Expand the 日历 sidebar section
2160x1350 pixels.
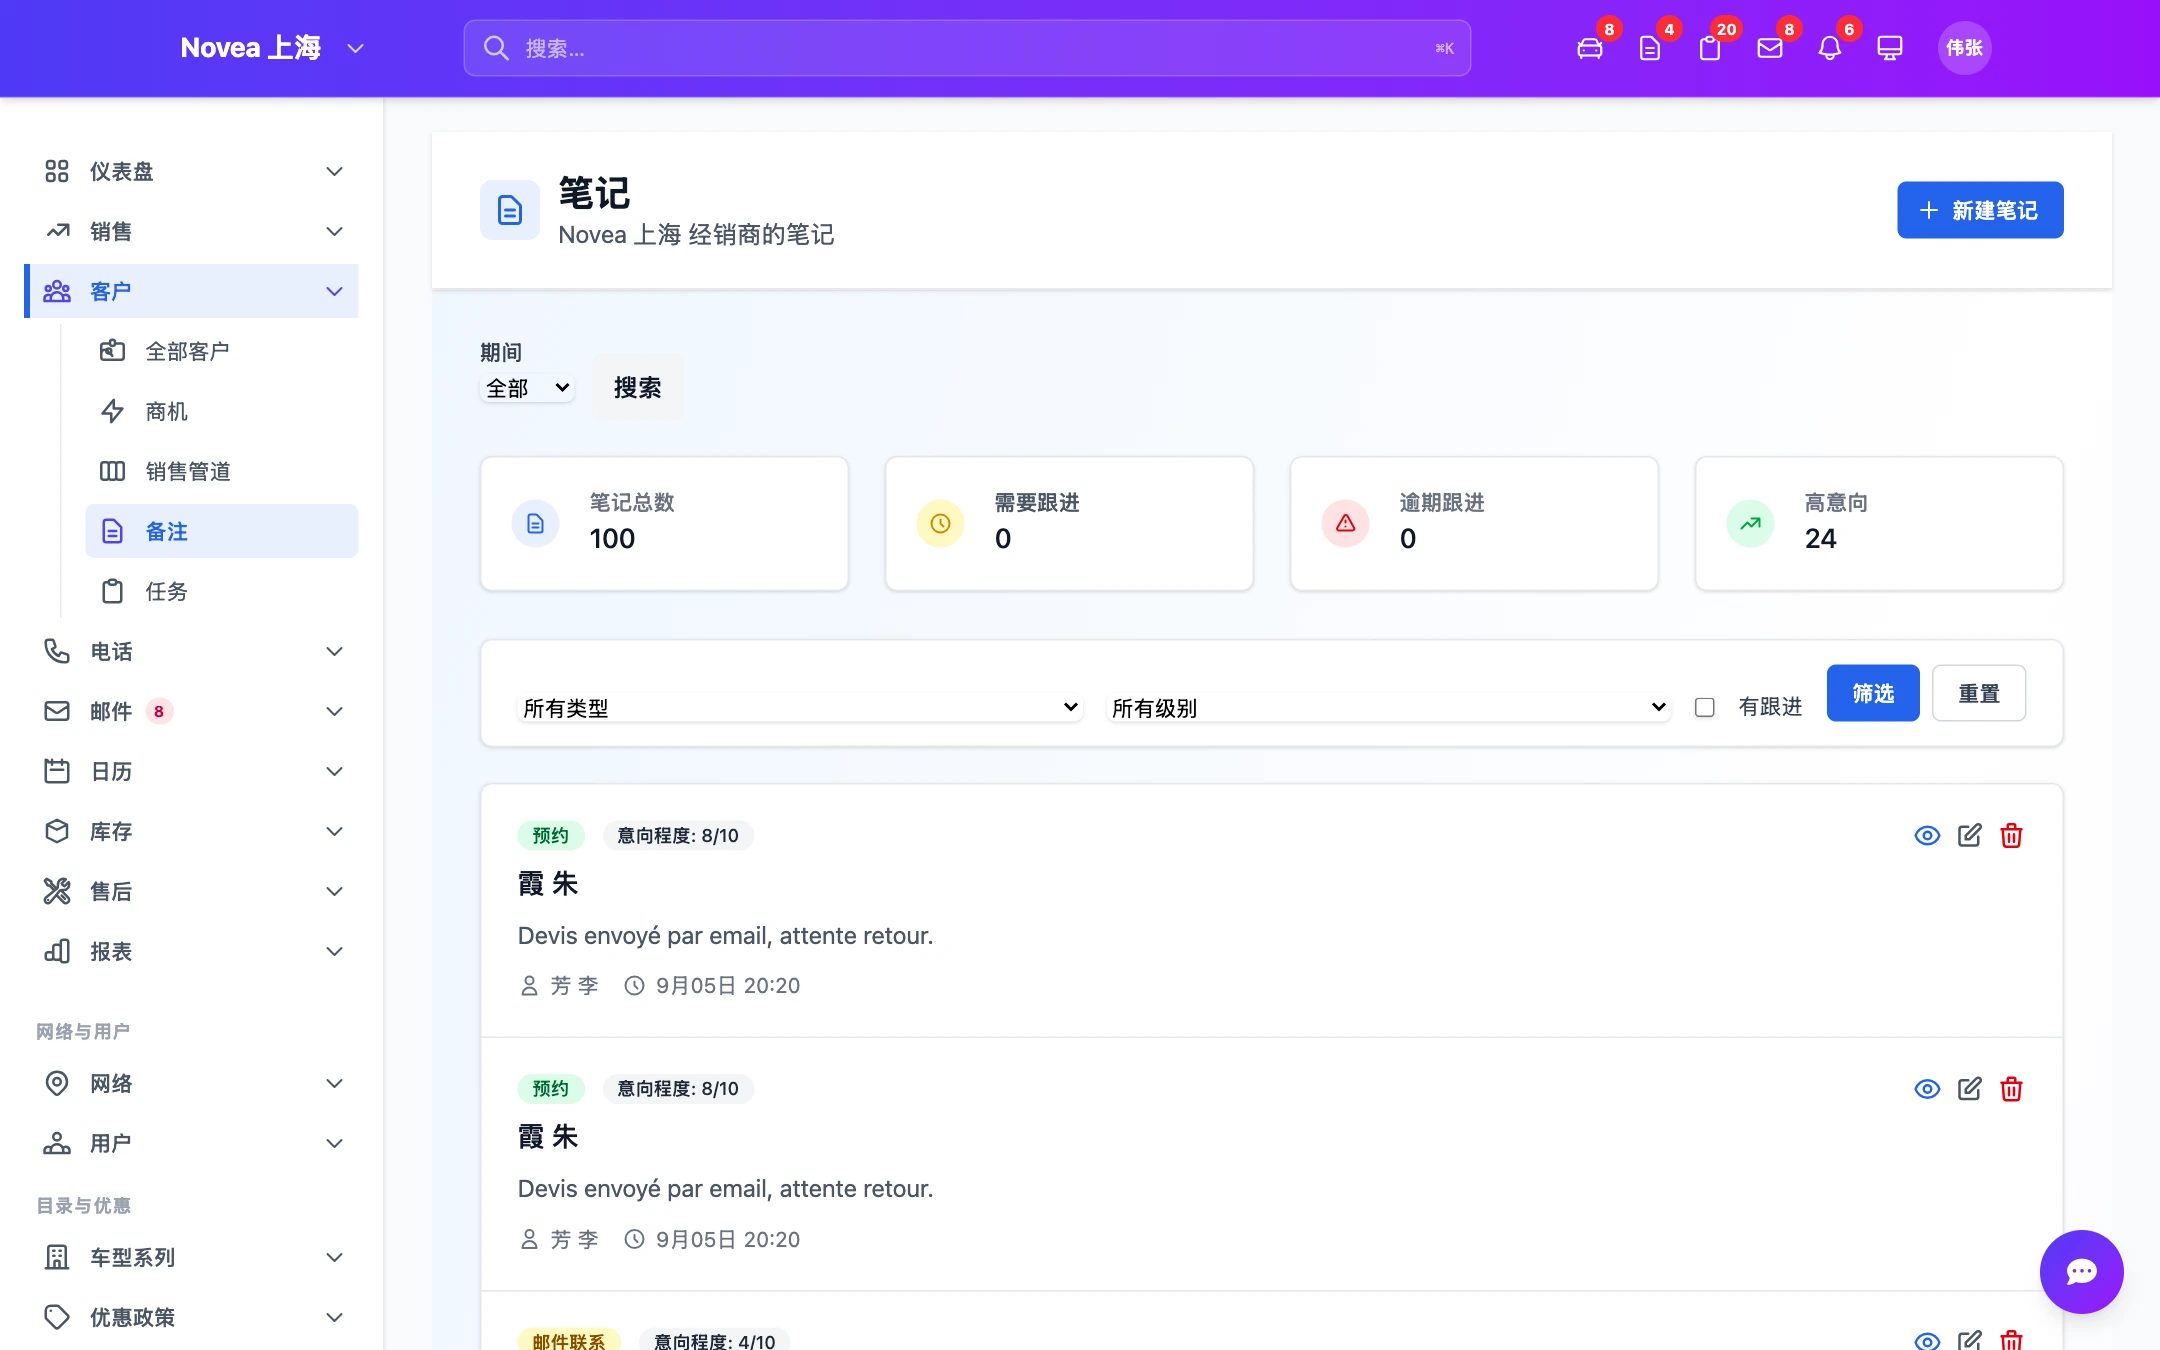(x=192, y=771)
